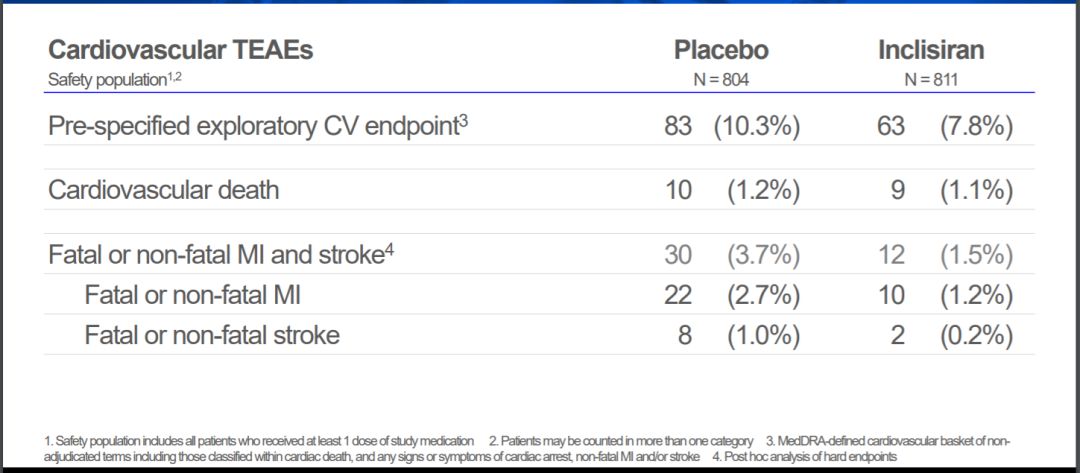Click the inclisiran value 2 (0.2%)
The image size is (1080, 473).
tap(956, 335)
